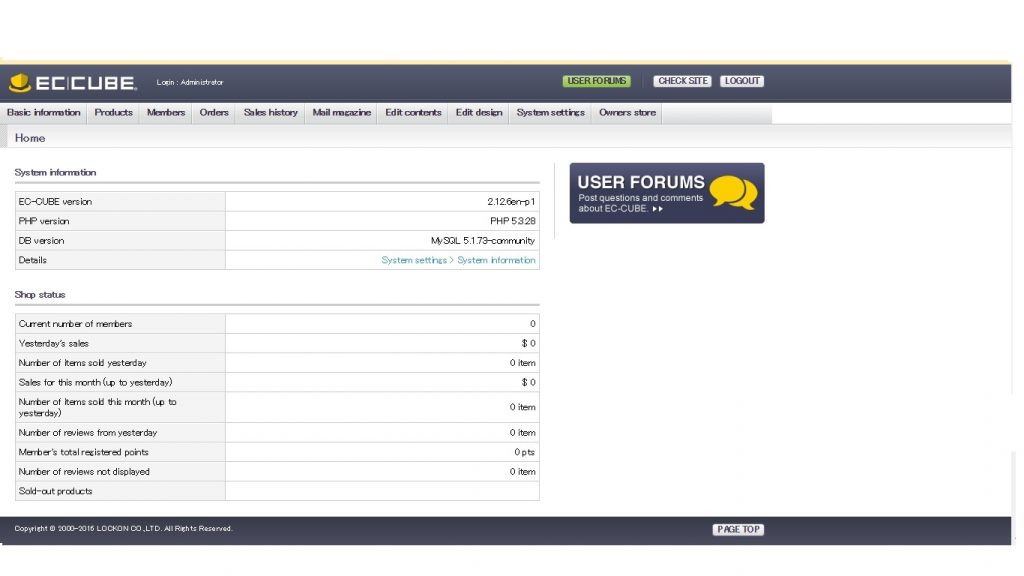Open the USER FORUMS banner panel

coord(665,192)
